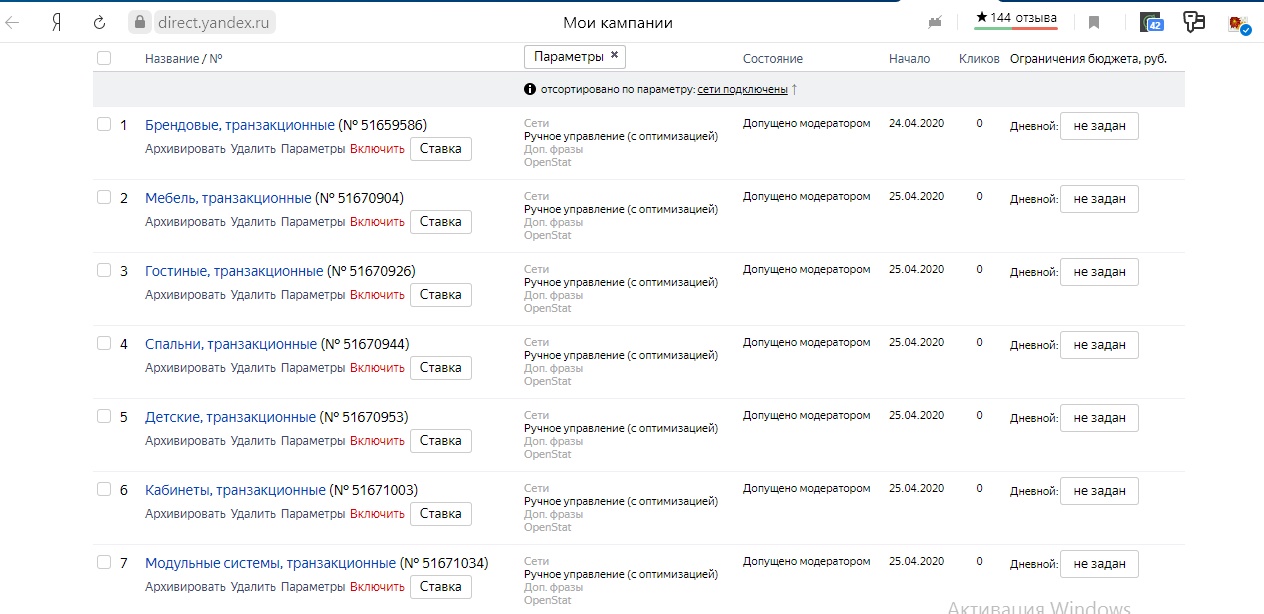The width and height of the screenshot is (1264, 614).
Task: Delete the Модульные системы campaign via Удалить
Action: 253,587
